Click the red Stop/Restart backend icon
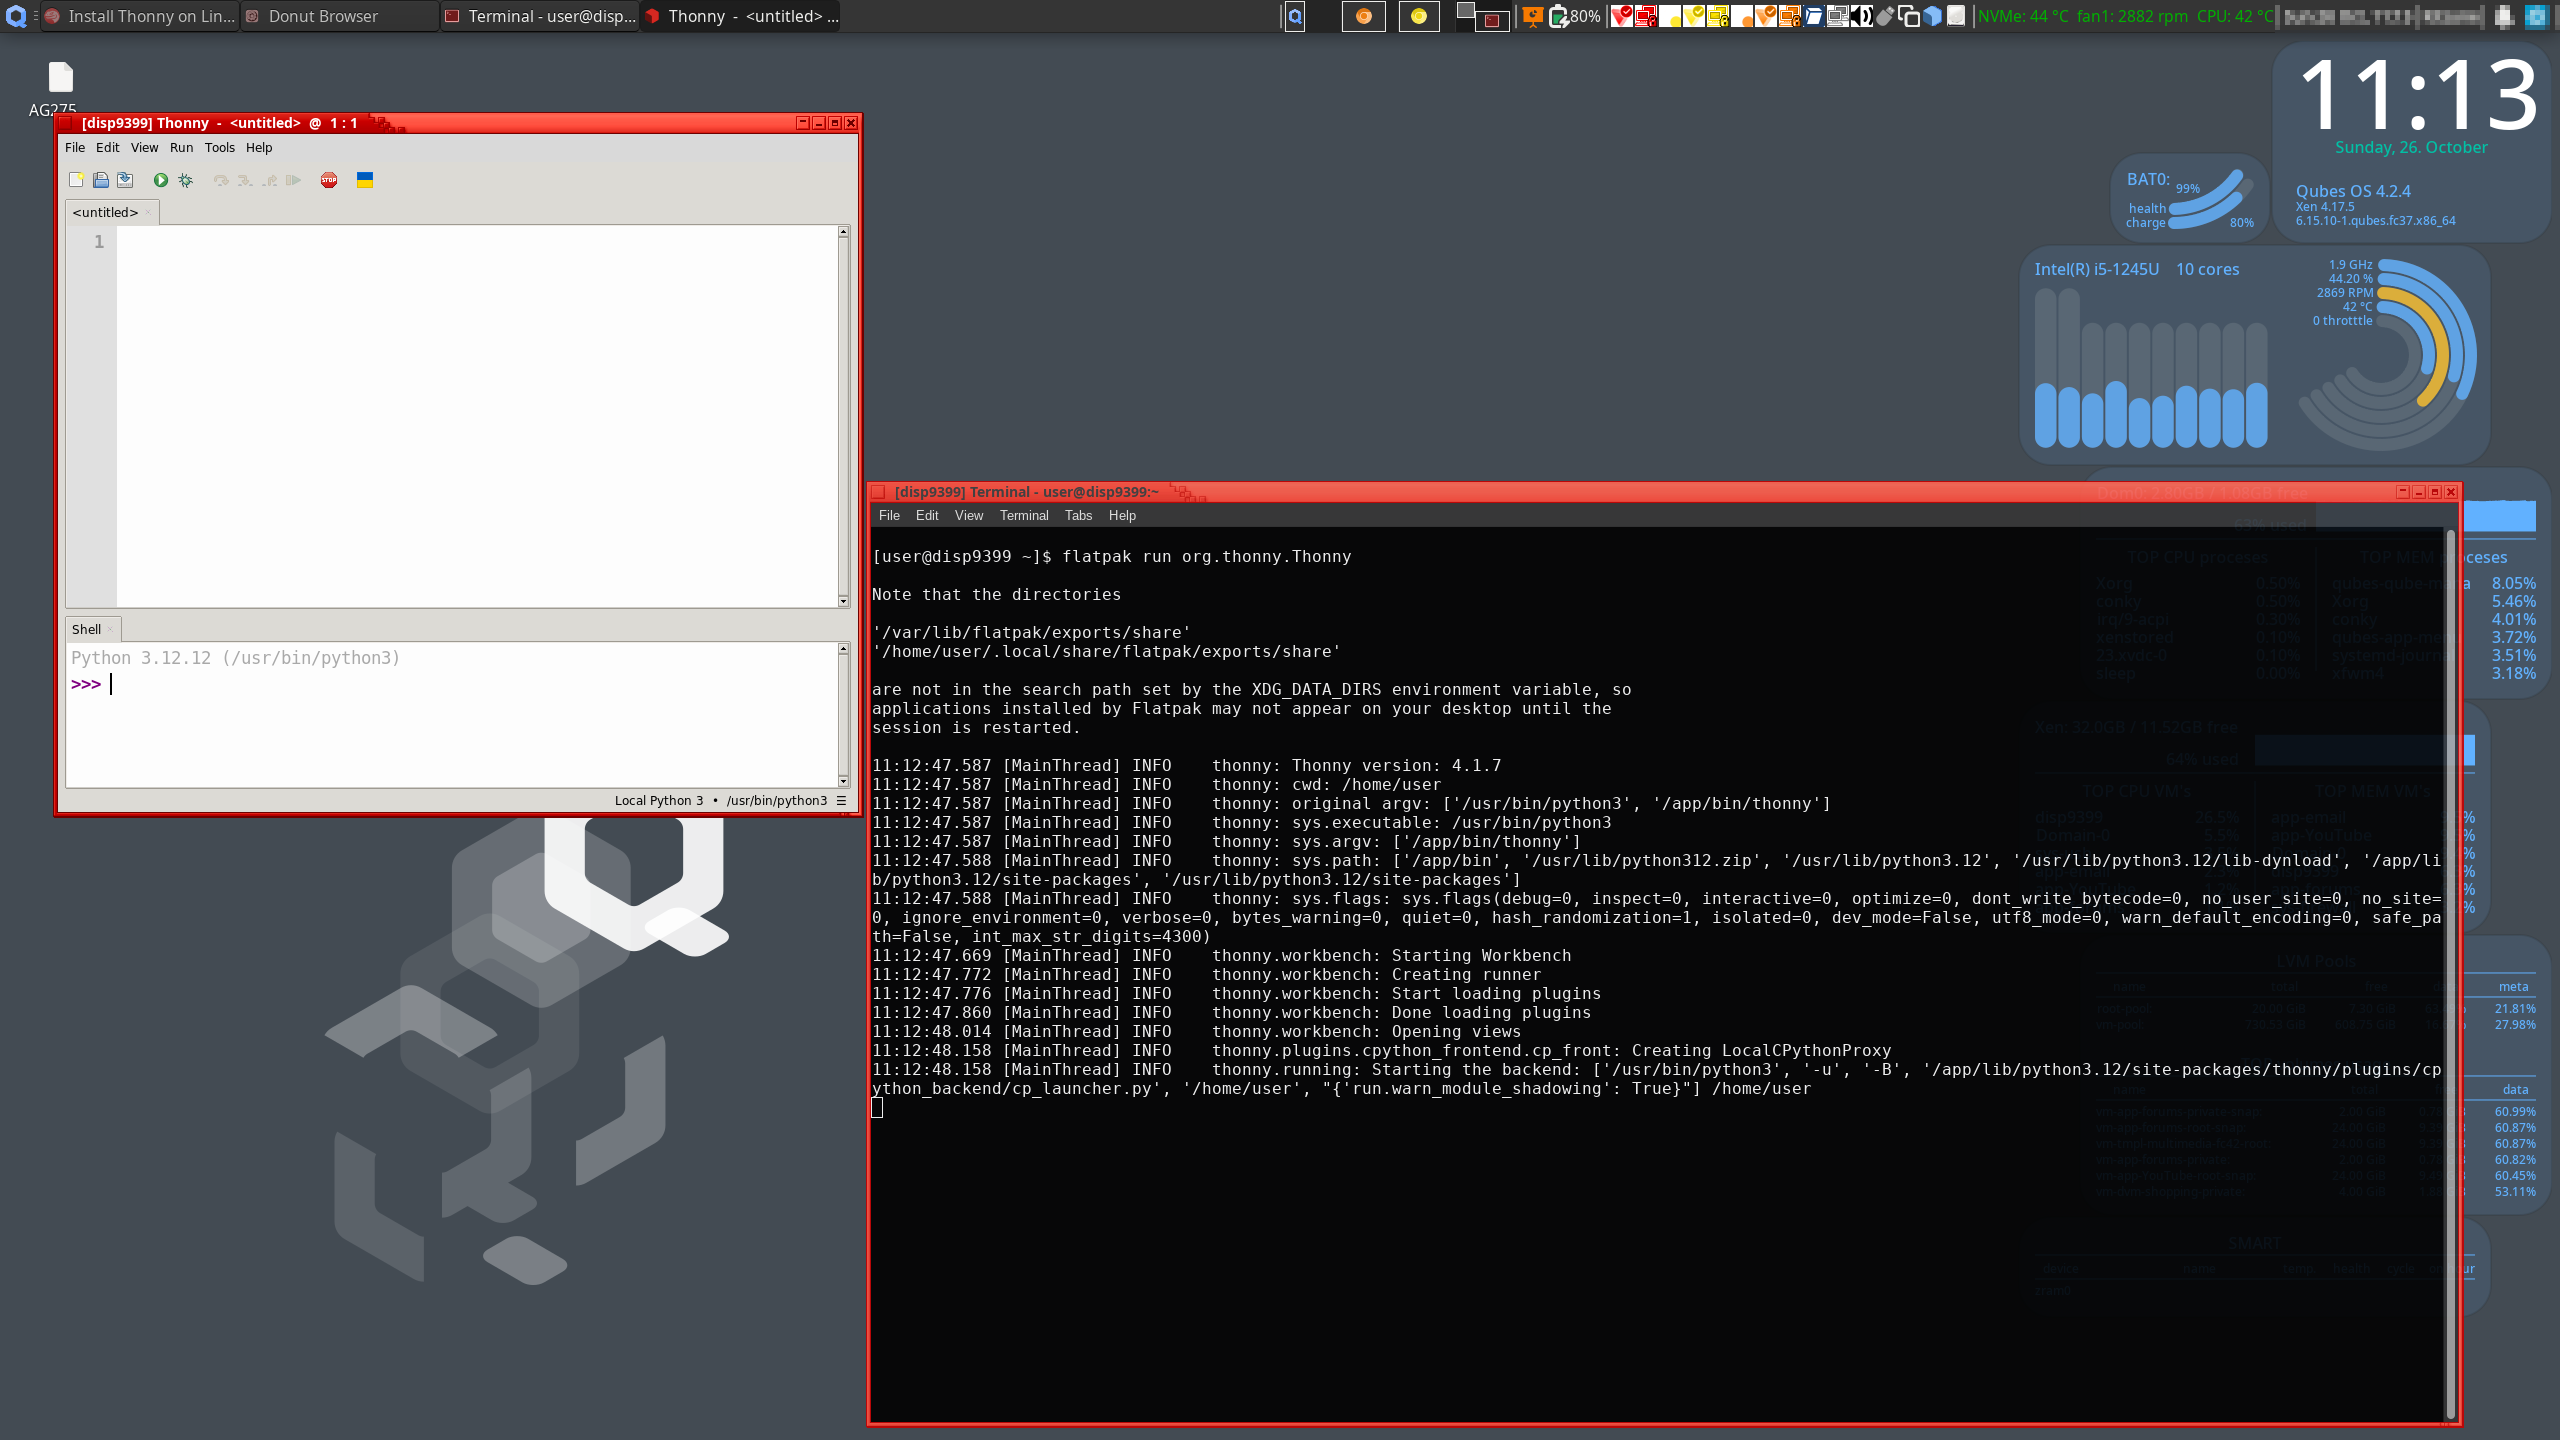 [329, 180]
